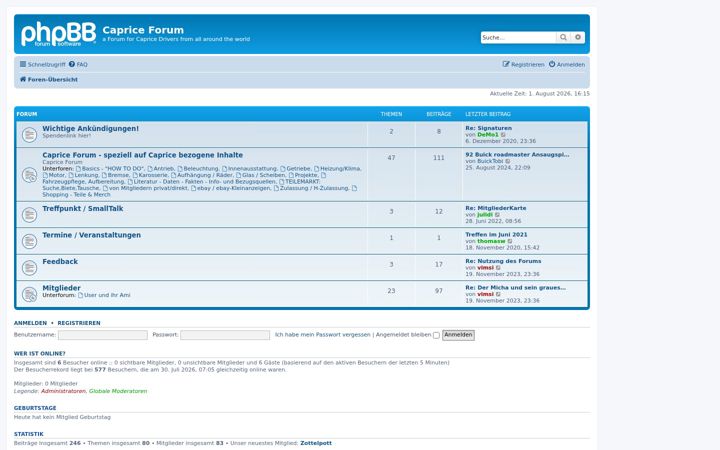720x450 pixels.
Task: Click the Termine / Veranstaltungen forum icon
Action: point(29,241)
